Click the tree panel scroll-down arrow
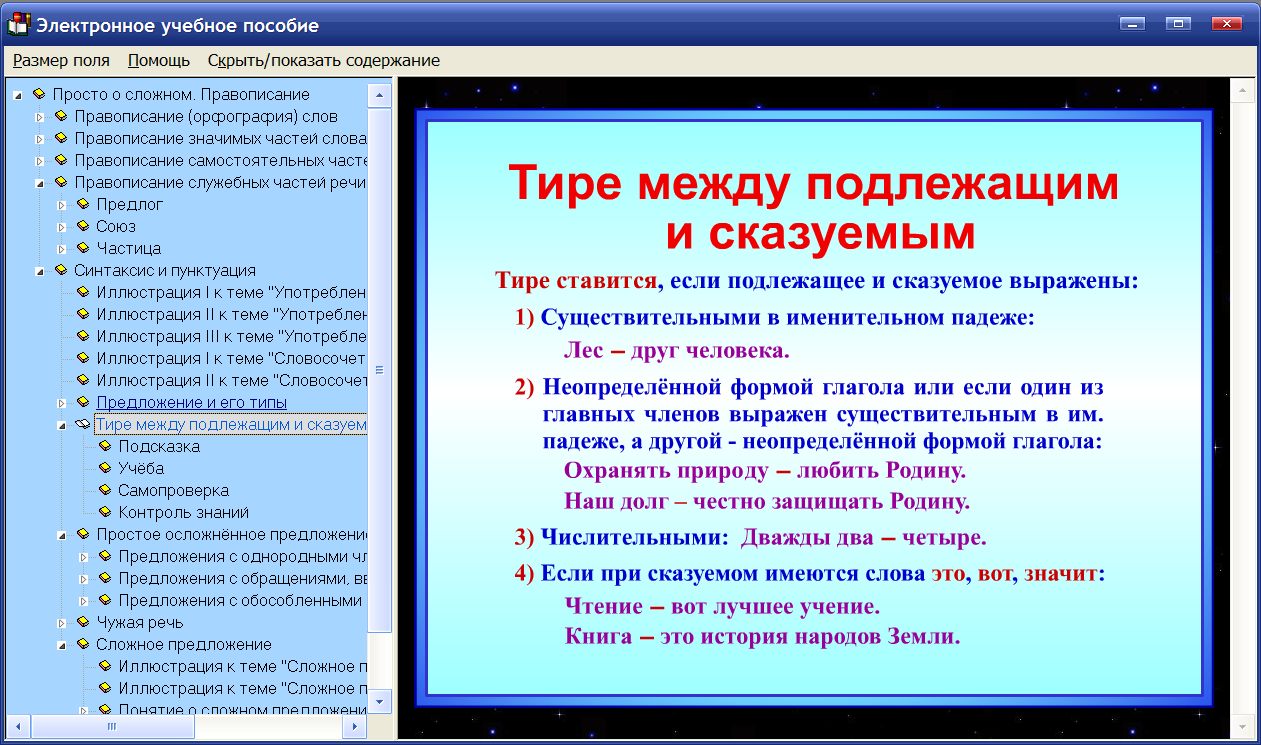 [x=380, y=702]
